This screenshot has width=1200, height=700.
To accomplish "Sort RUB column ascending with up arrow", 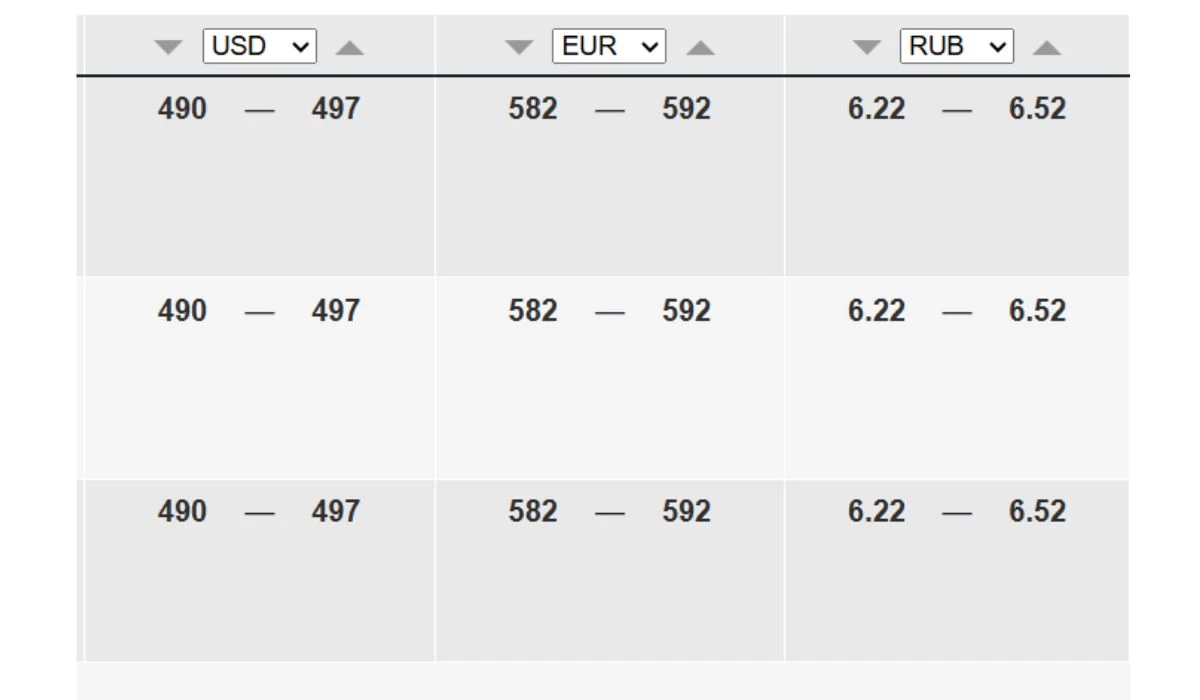I will click(1046, 47).
